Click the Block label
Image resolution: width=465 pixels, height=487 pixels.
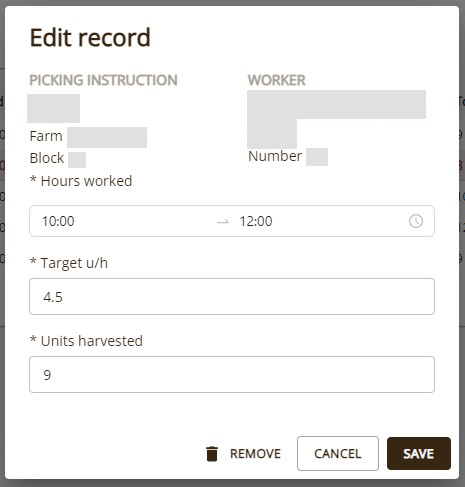click(47, 158)
